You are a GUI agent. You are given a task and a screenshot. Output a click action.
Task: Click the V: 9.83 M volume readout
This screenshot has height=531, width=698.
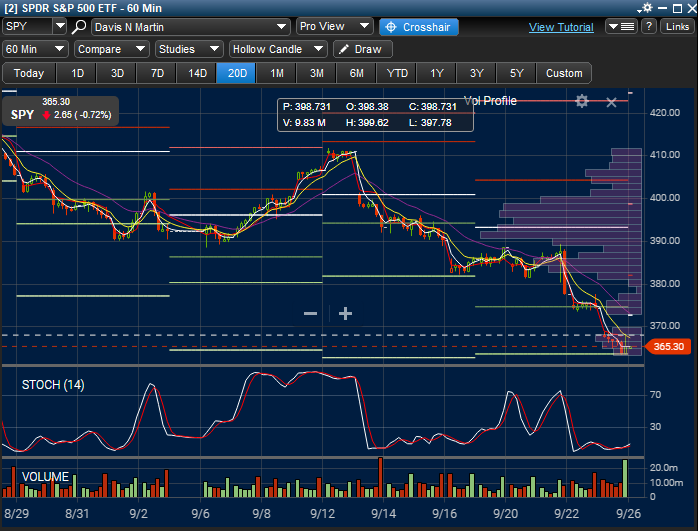tap(304, 122)
